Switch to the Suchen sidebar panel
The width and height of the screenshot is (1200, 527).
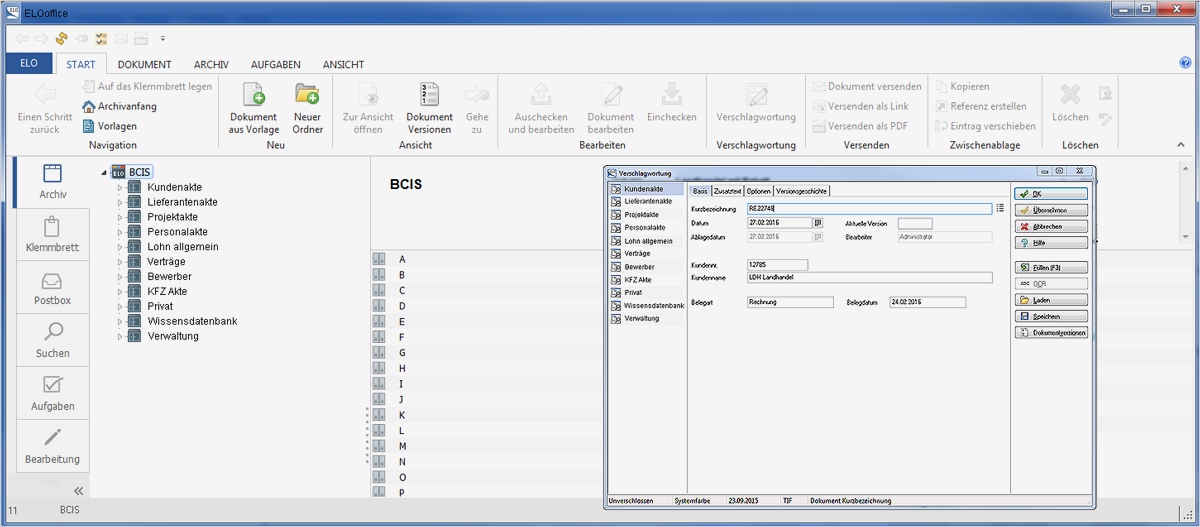(52, 340)
